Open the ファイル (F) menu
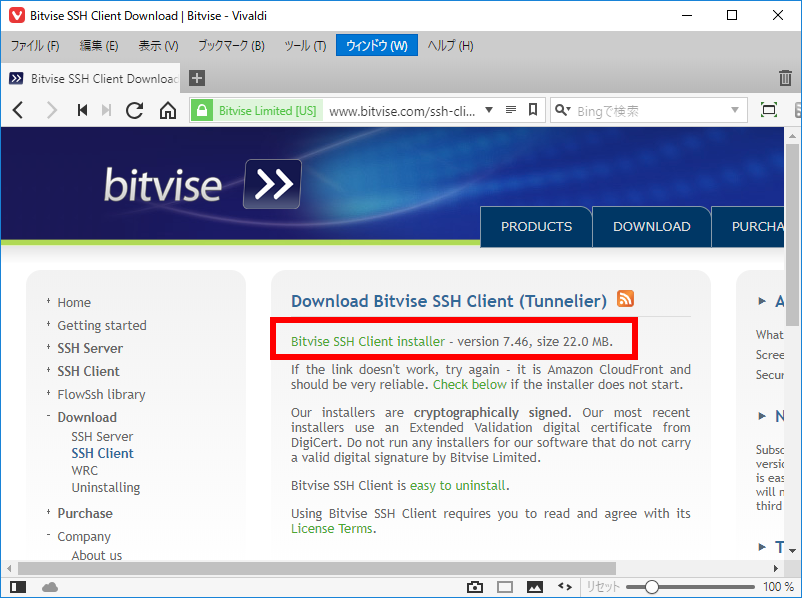Viewport: 802px width, 598px height. coord(35,46)
